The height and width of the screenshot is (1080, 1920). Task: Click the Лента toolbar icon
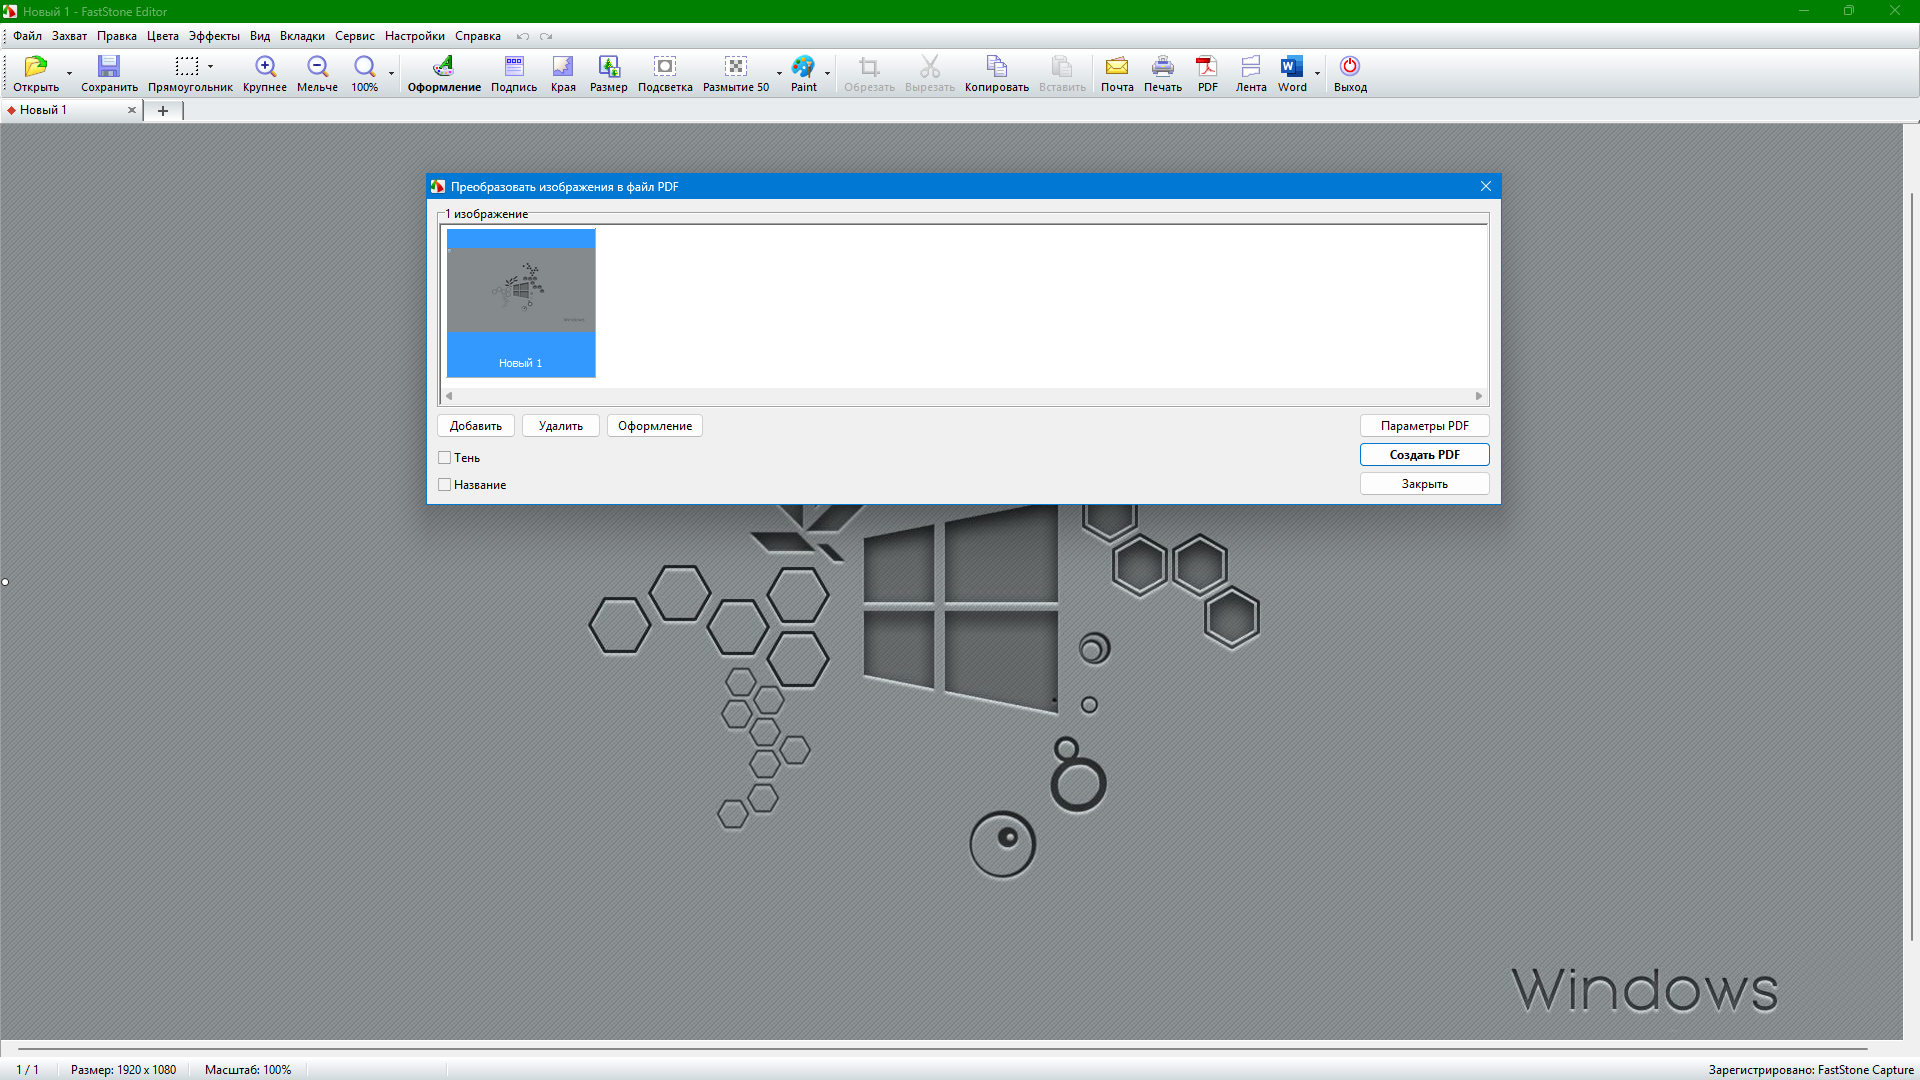1251,67
